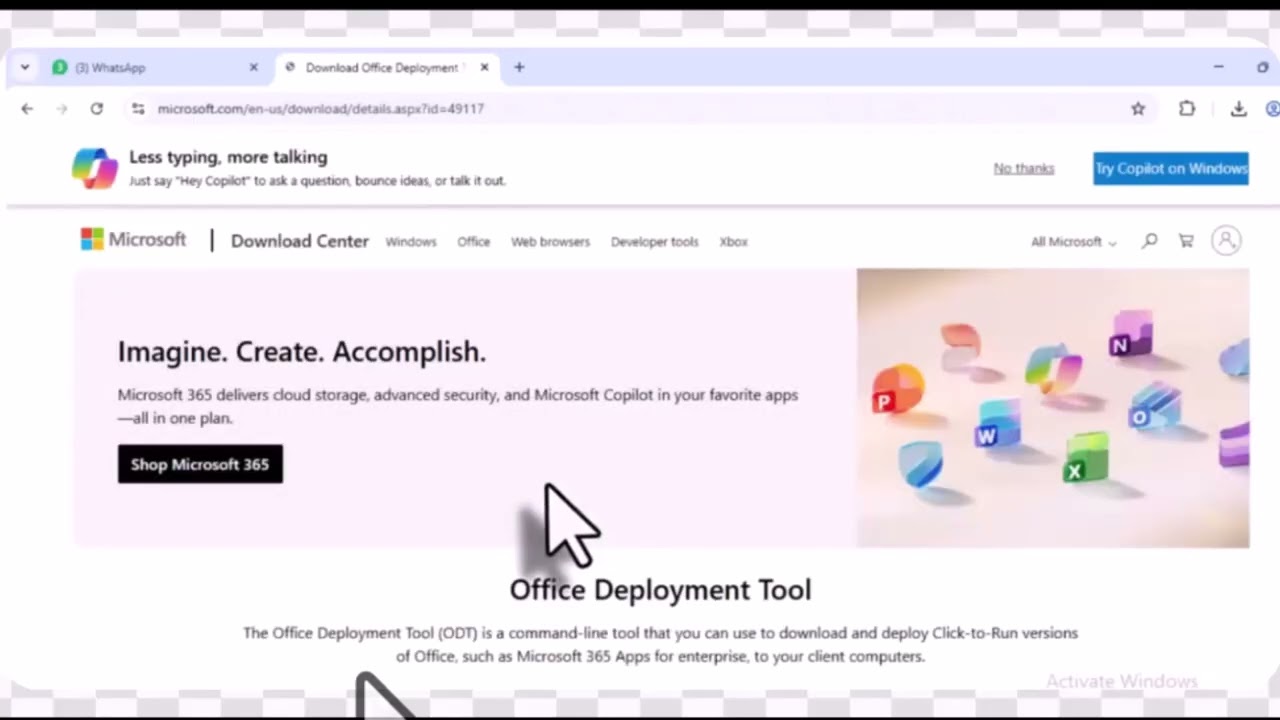Close the WhatsApp tab
1280x720 pixels.
(x=253, y=67)
